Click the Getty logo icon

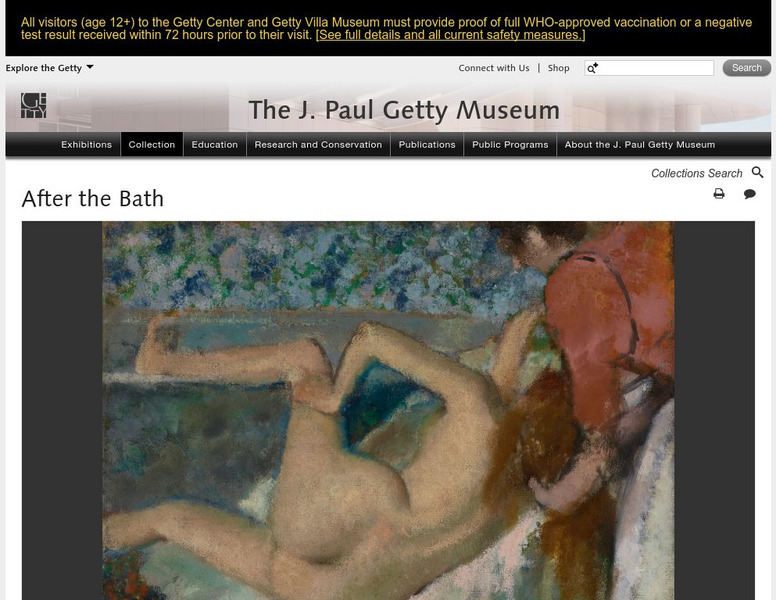34,105
